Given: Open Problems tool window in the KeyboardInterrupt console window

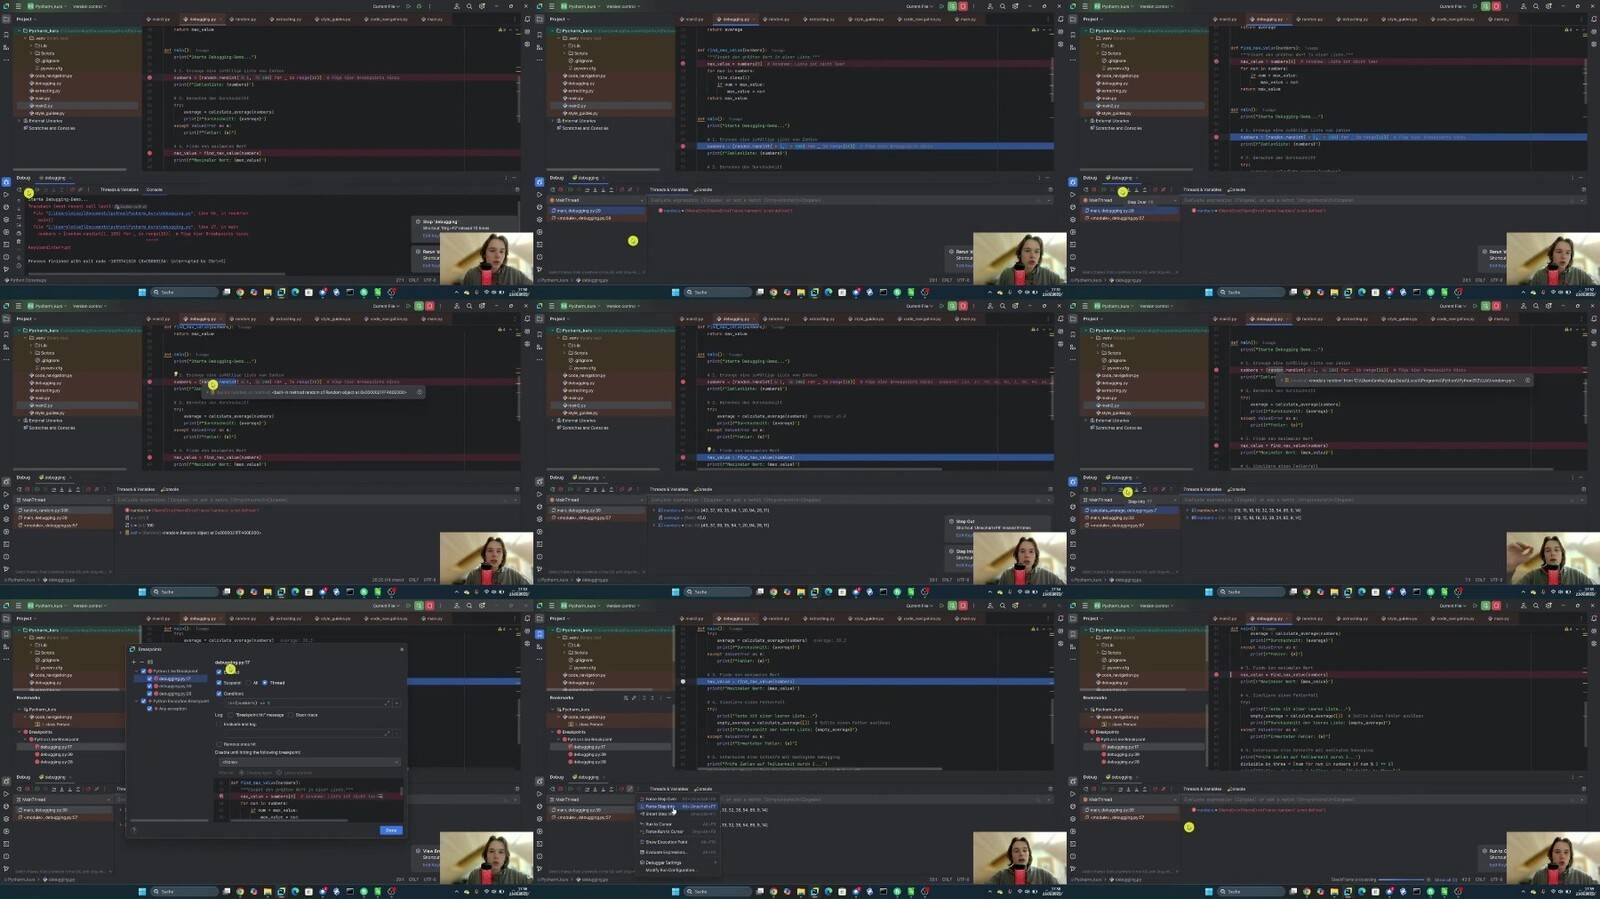Looking at the screenshot, I should (x=6, y=257).
